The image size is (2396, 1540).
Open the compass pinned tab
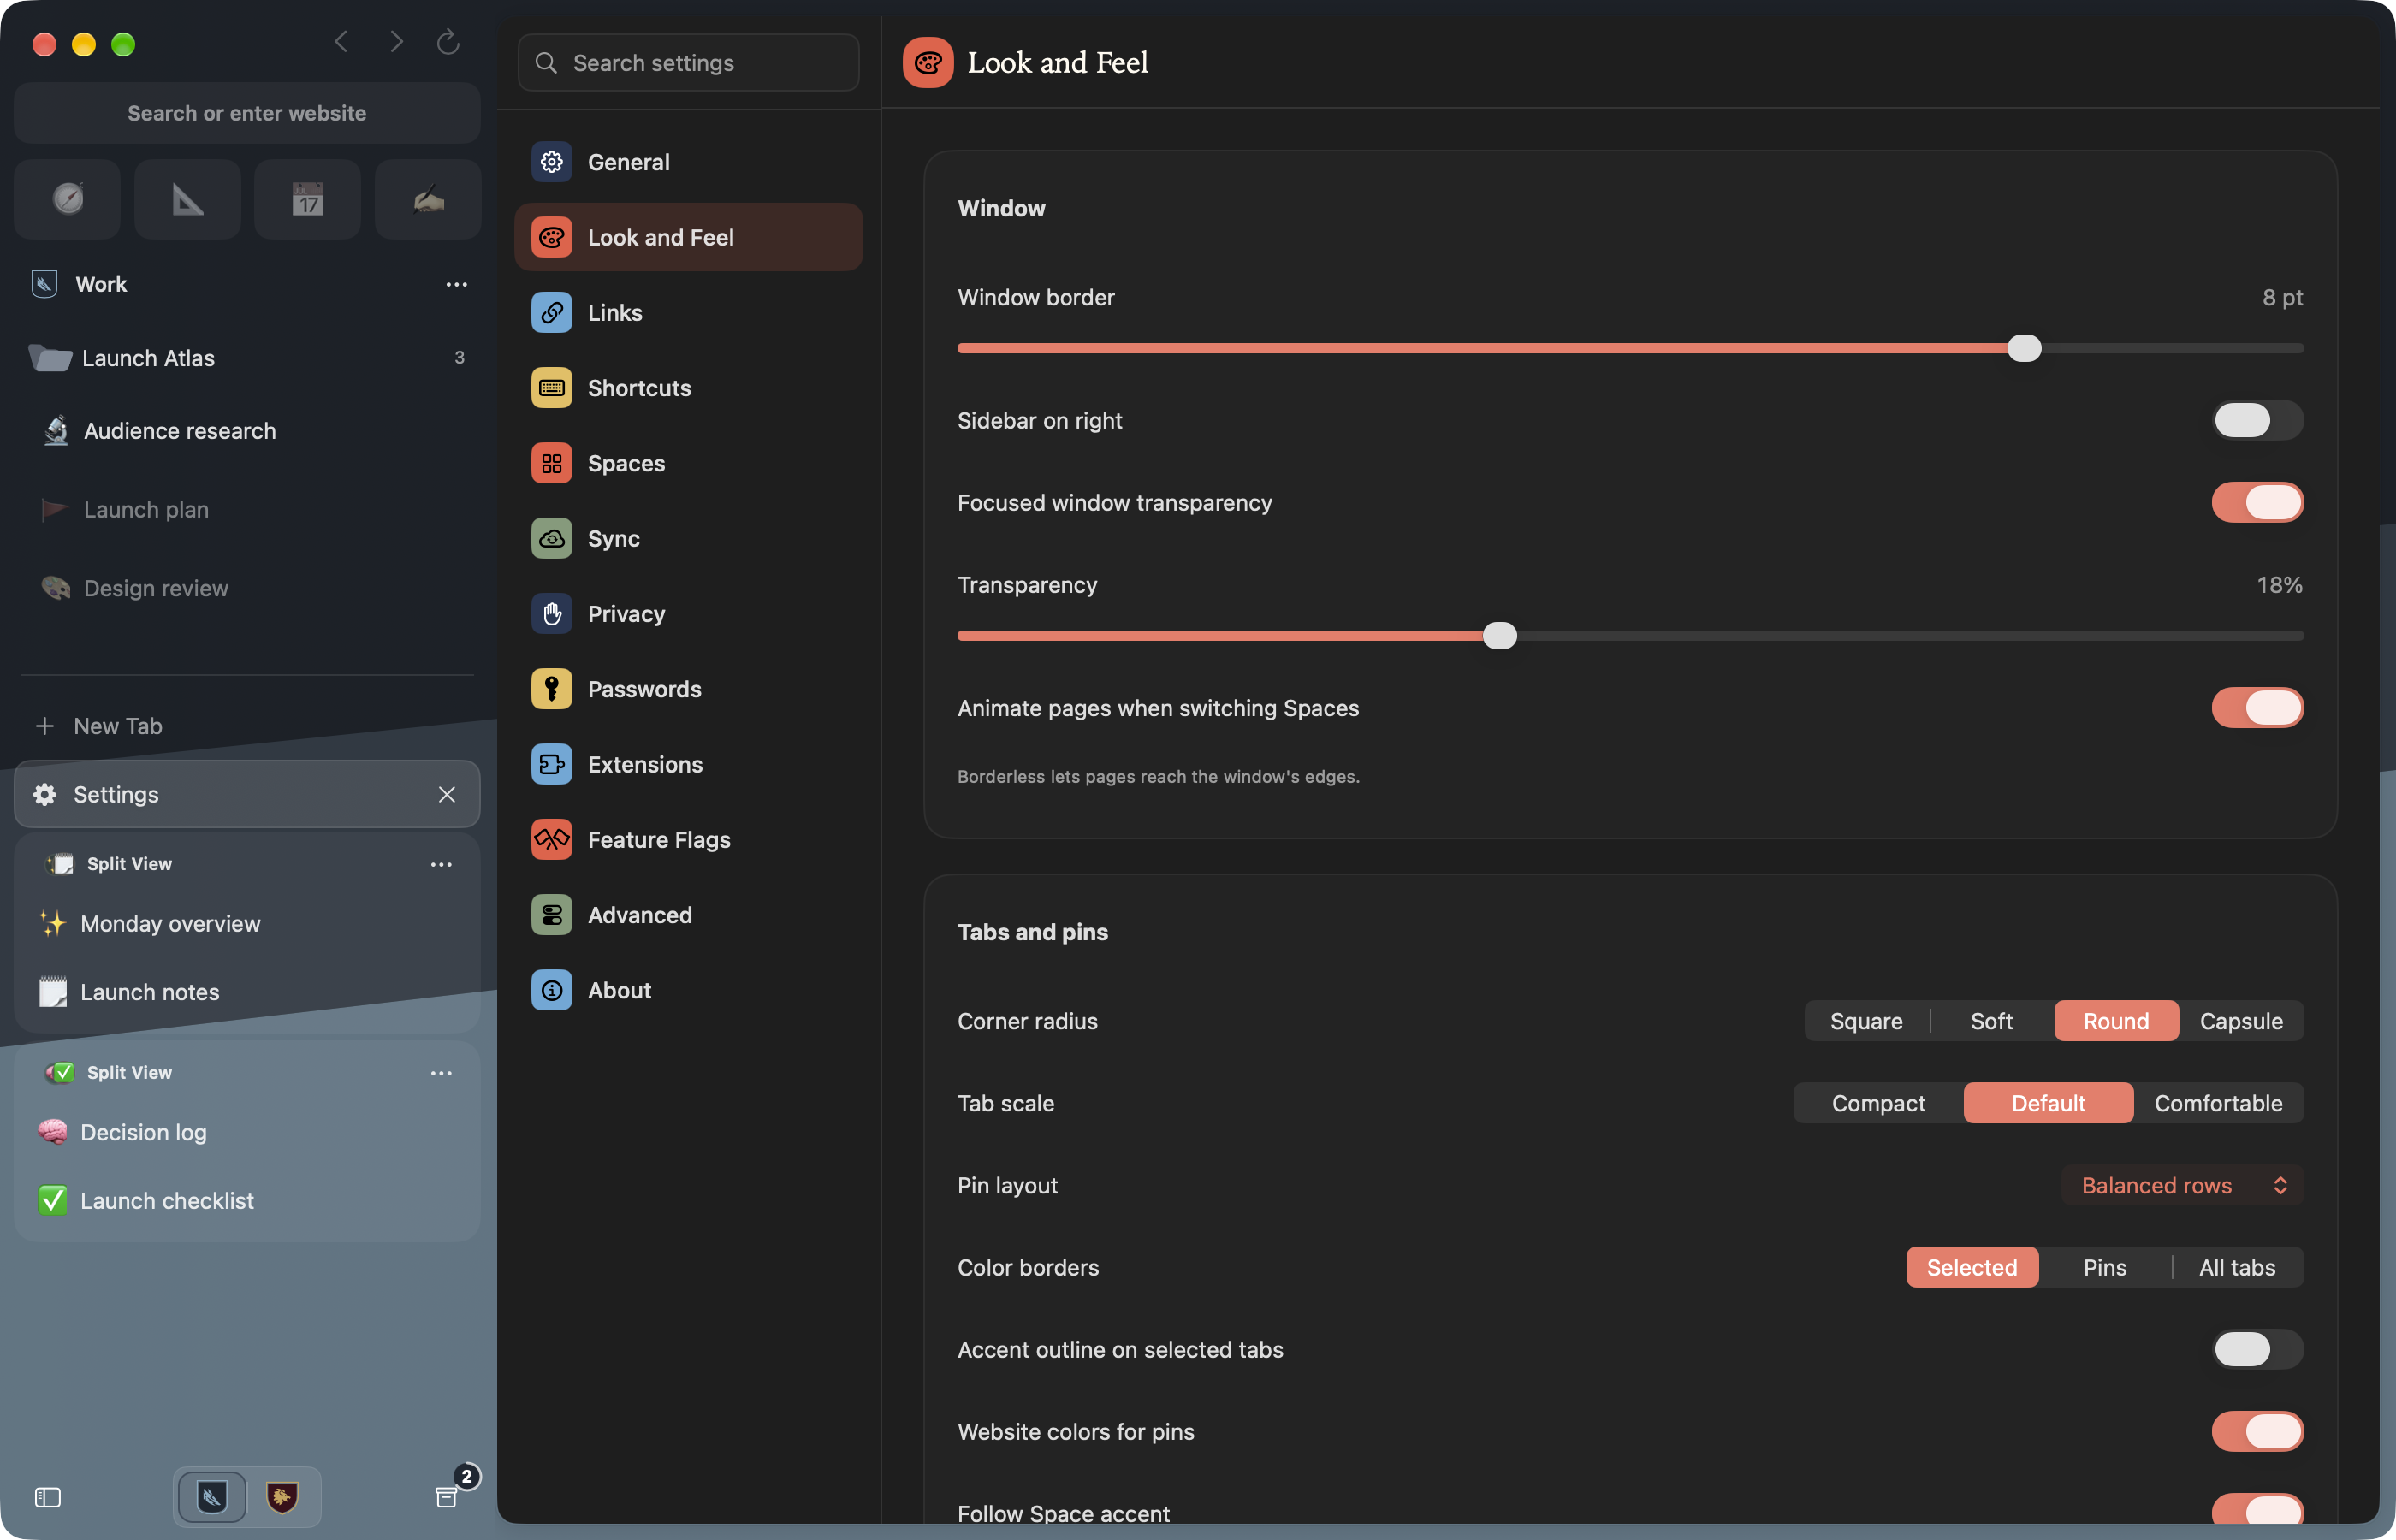68,199
